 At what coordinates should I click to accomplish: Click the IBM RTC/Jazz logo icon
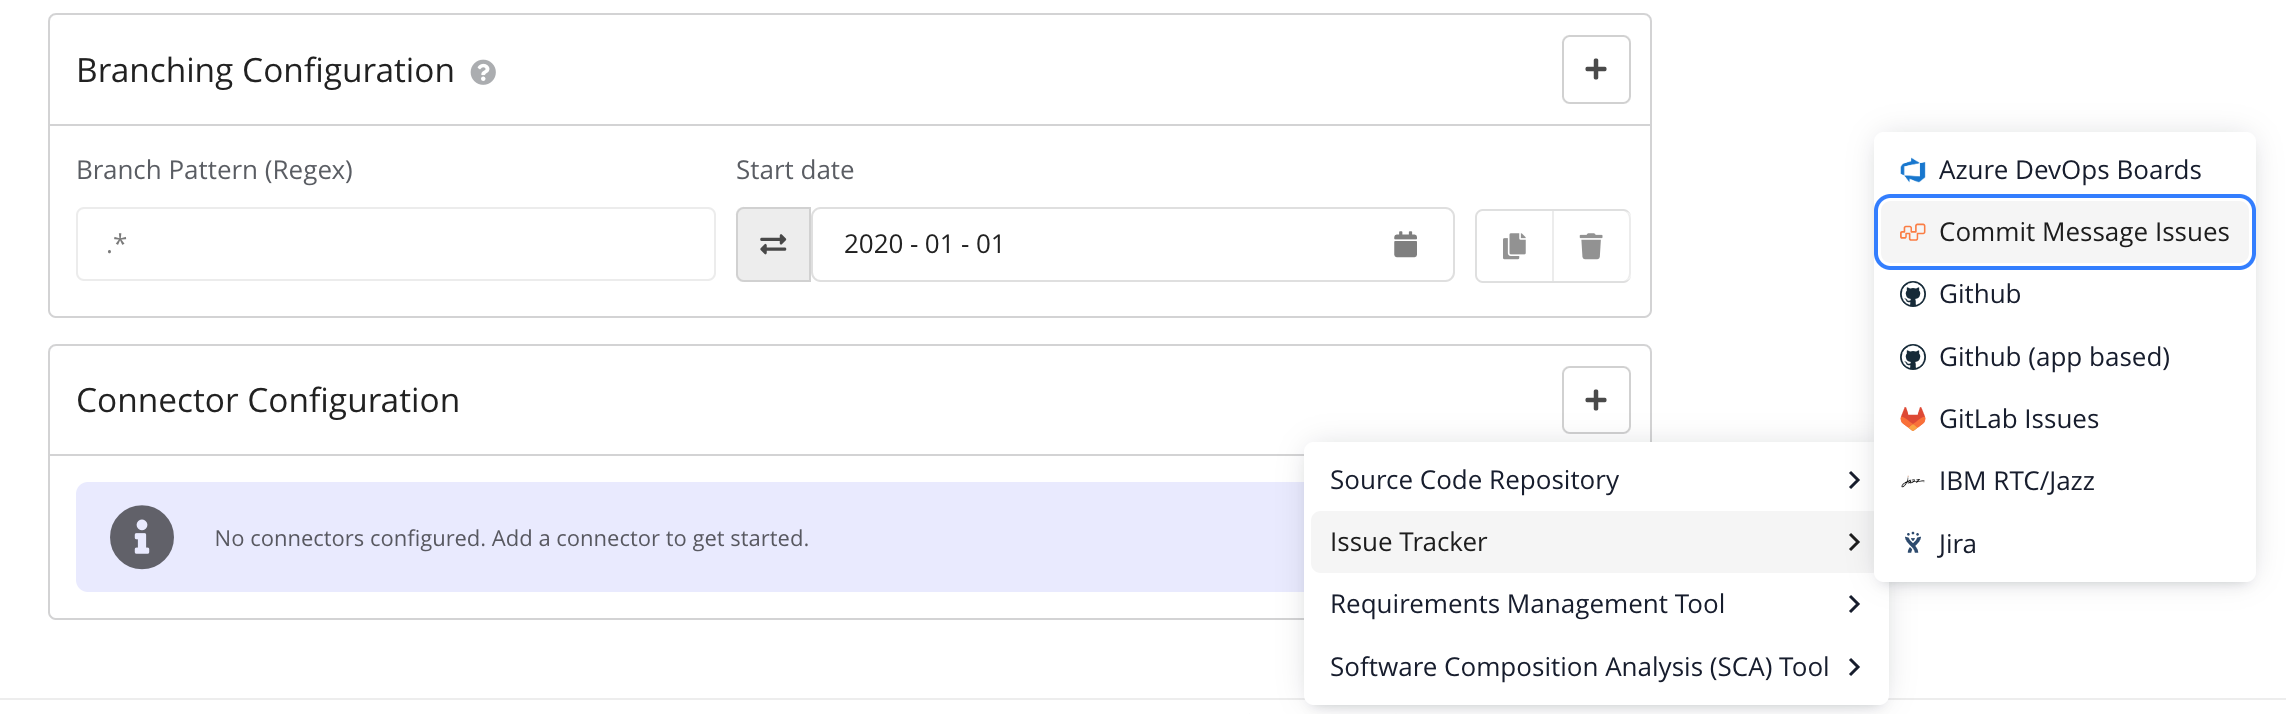pos(1913,482)
